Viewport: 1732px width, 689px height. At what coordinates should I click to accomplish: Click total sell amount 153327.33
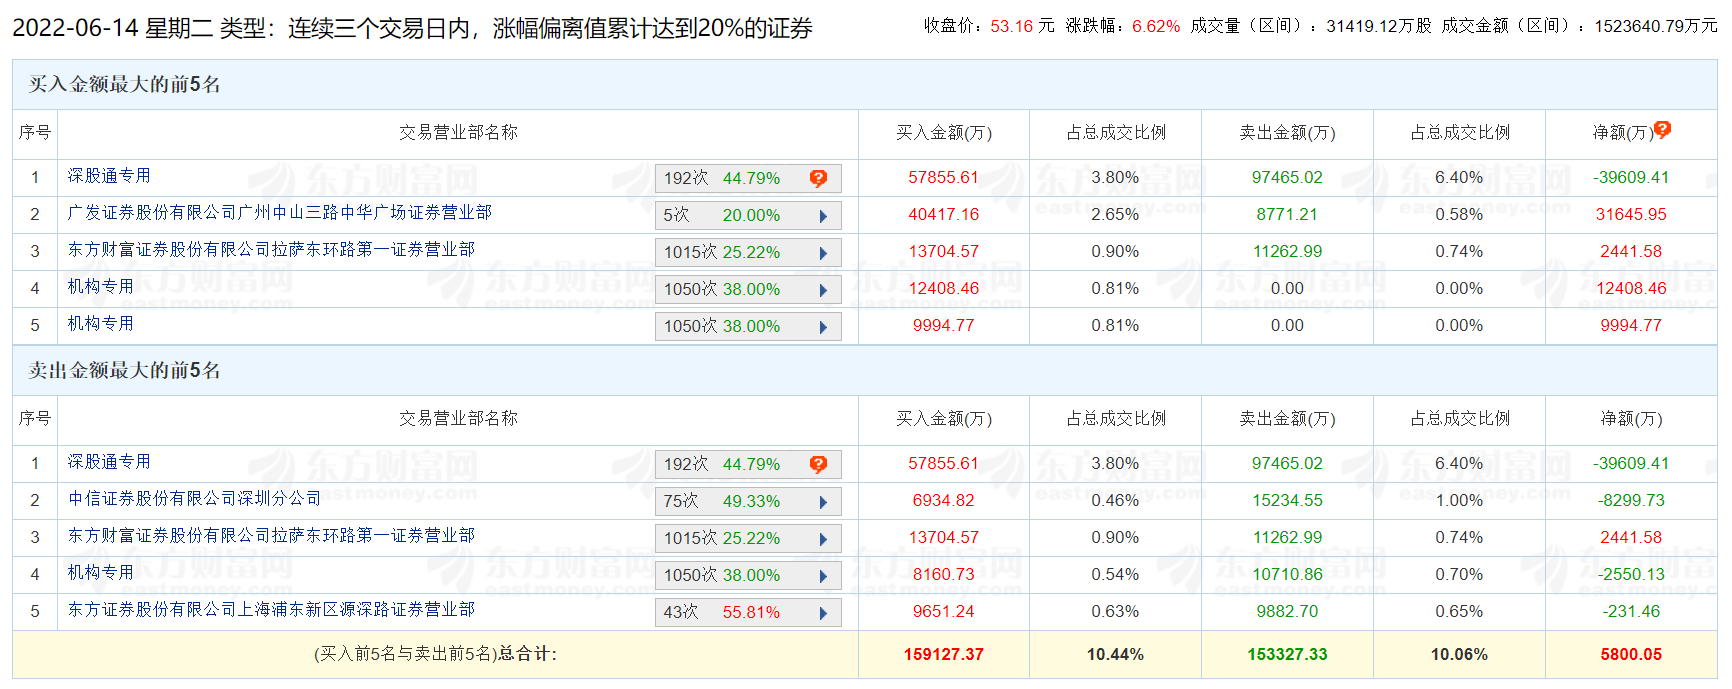click(x=1287, y=655)
